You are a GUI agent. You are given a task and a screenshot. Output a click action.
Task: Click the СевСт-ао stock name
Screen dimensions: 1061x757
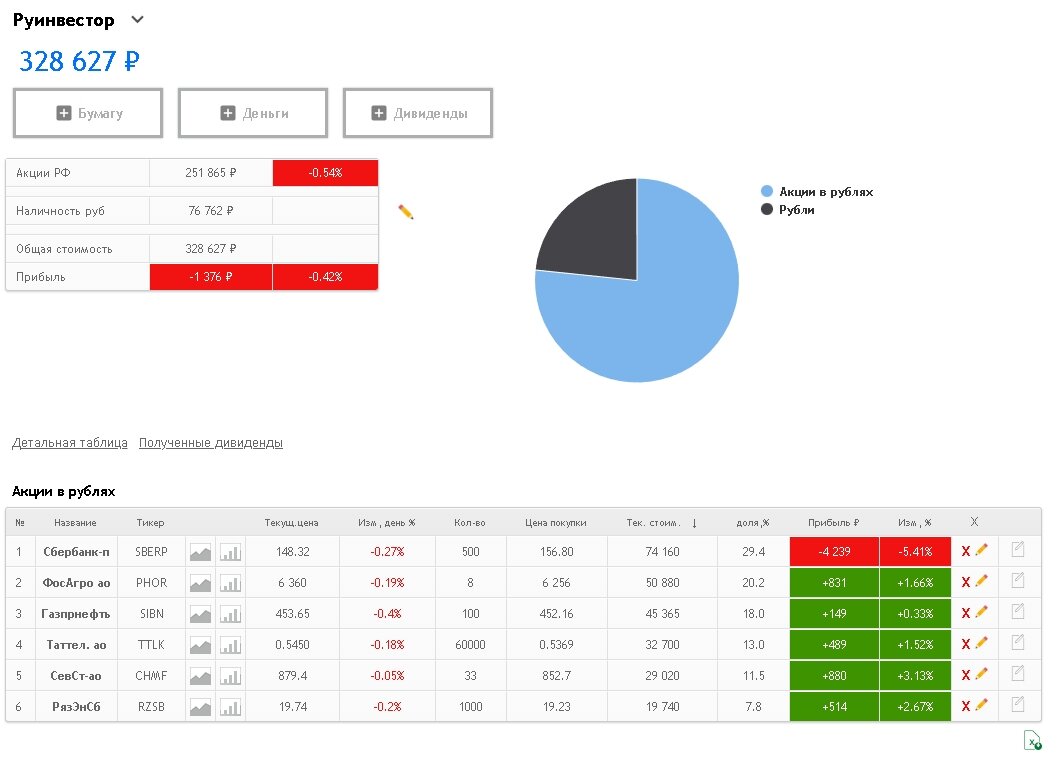click(x=76, y=676)
